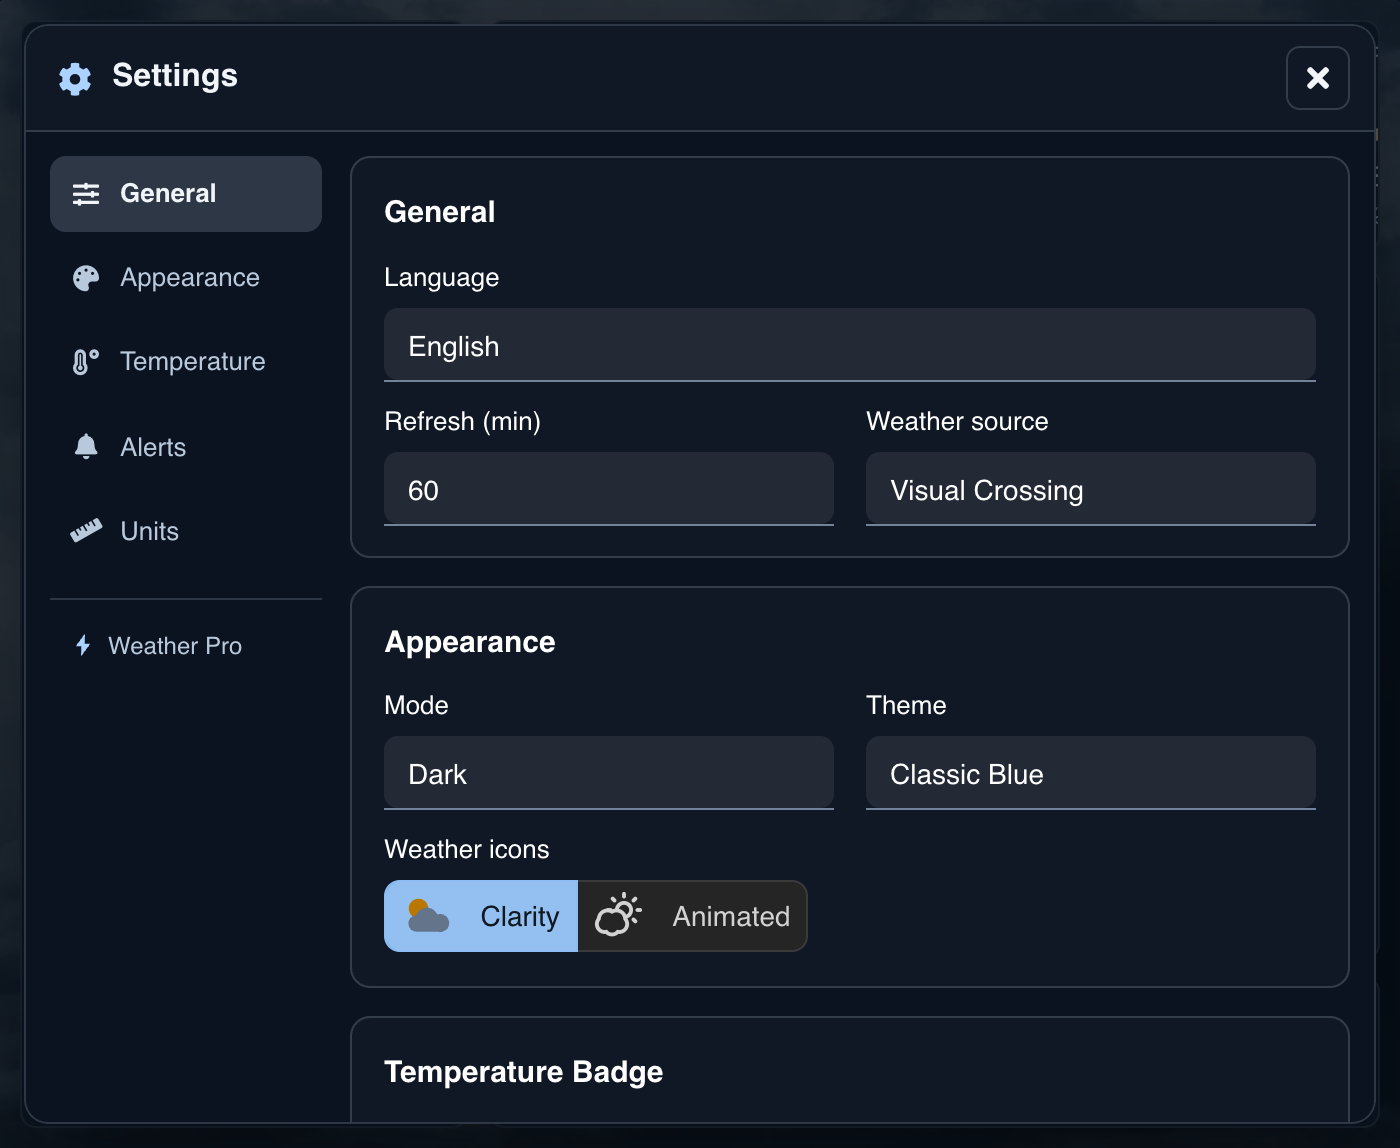The height and width of the screenshot is (1148, 1400).
Task: Click the Refresh (min) field showing 60
Action: pyautogui.click(x=609, y=489)
